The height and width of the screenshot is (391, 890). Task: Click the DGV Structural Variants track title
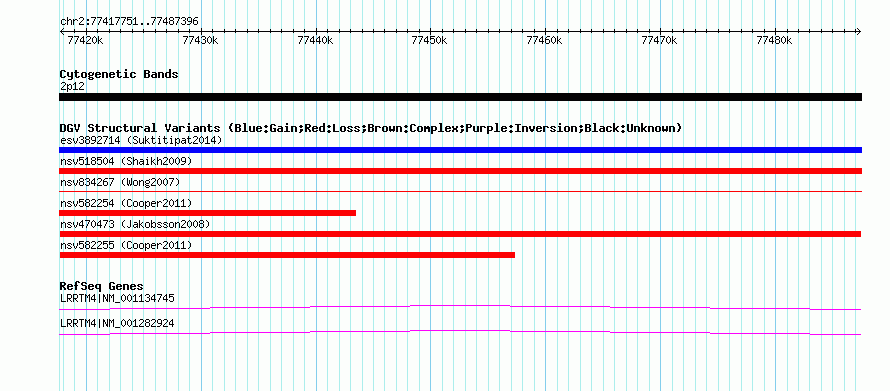(371, 128)
